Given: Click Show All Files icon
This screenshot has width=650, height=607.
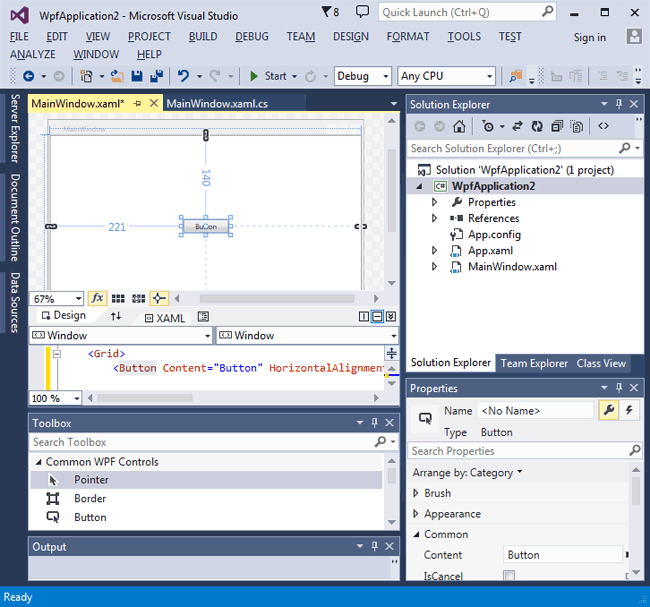Looking at the screenshot, I should (x=577, y=126).
